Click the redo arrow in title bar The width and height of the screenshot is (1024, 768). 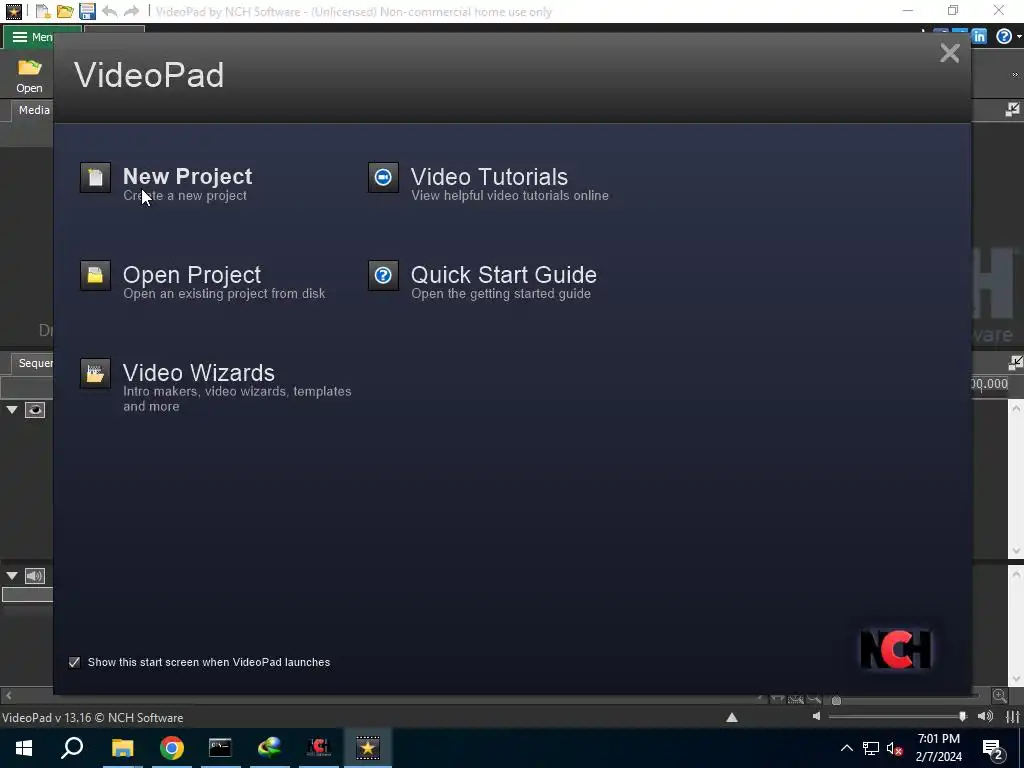tap(131, 11)
